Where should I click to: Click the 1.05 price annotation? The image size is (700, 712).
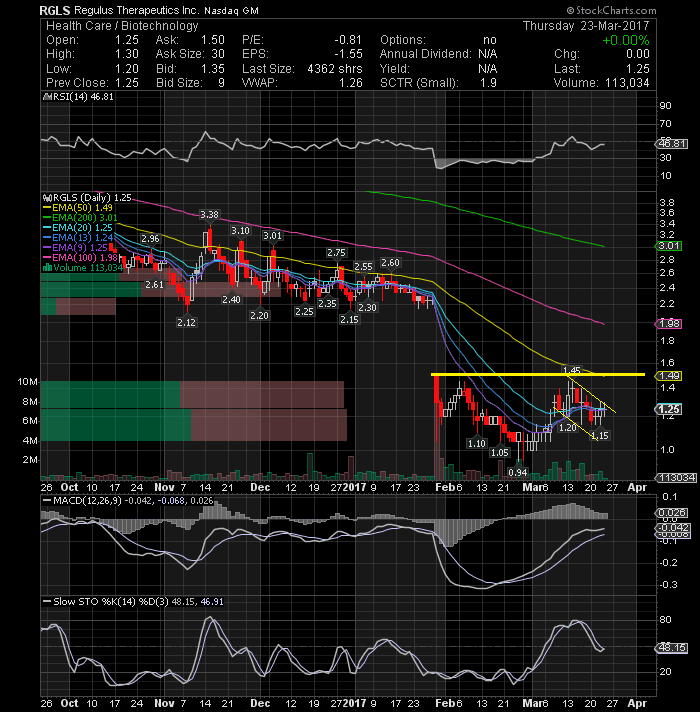499,453
